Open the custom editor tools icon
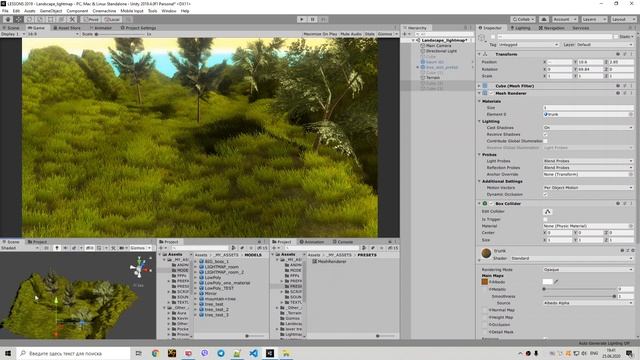Viewport: 640px width, 360px height. (72, 19)
